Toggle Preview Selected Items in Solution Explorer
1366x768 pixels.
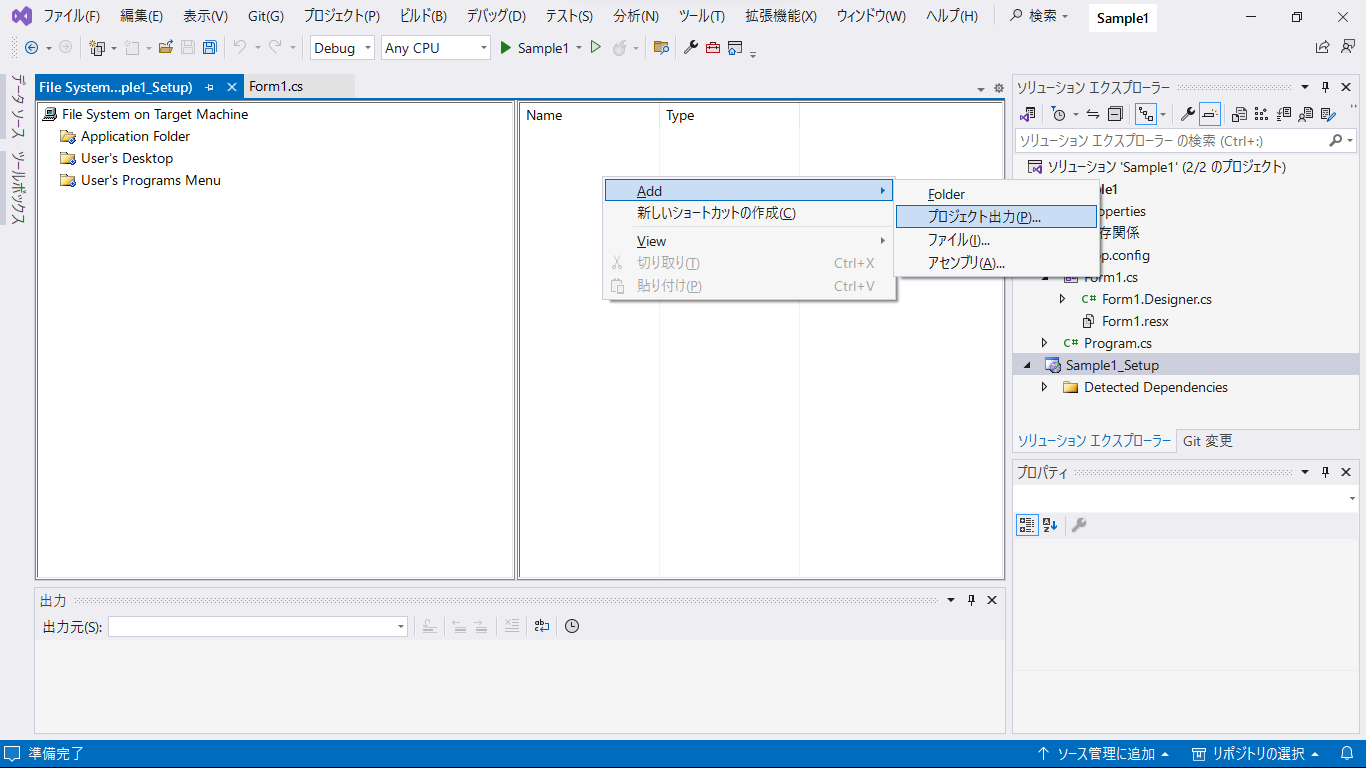coord(1210,114)
